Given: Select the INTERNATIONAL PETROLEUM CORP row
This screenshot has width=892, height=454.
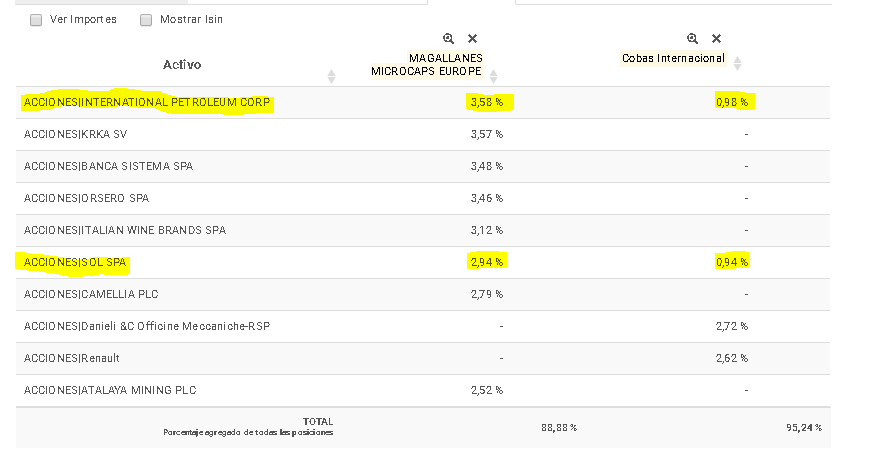Looking at the screenshot, I should coord(423,102).
